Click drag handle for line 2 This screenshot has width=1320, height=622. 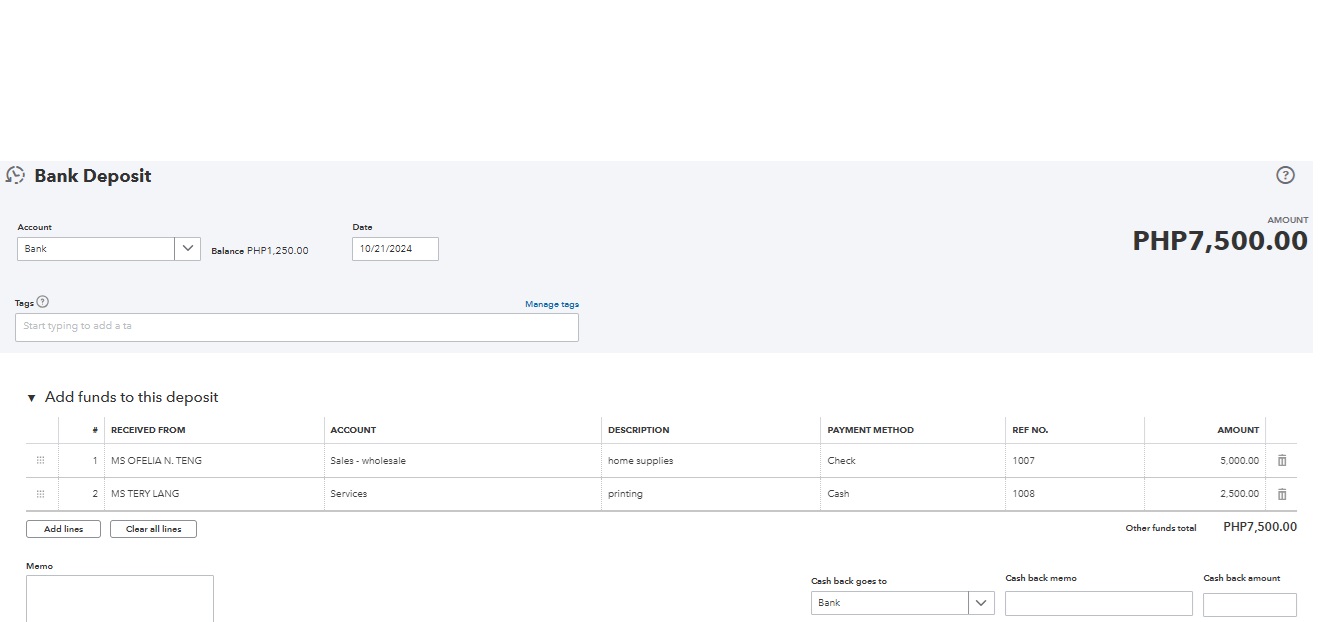click(x=41, y=494)
